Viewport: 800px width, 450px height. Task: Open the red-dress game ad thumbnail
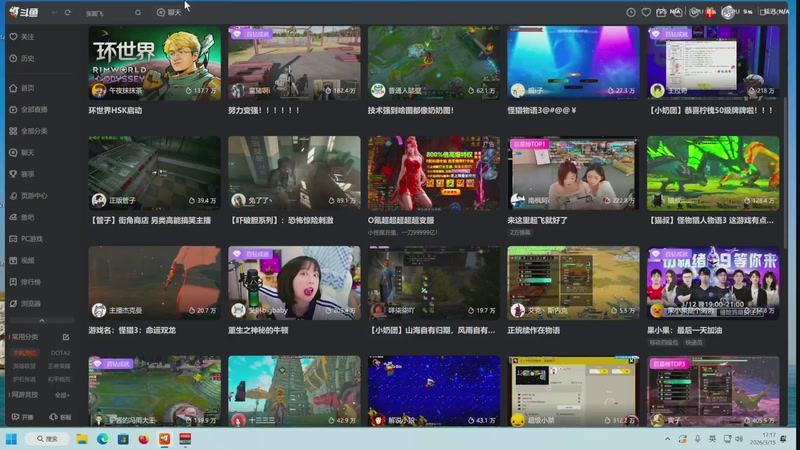click(434, 173)
